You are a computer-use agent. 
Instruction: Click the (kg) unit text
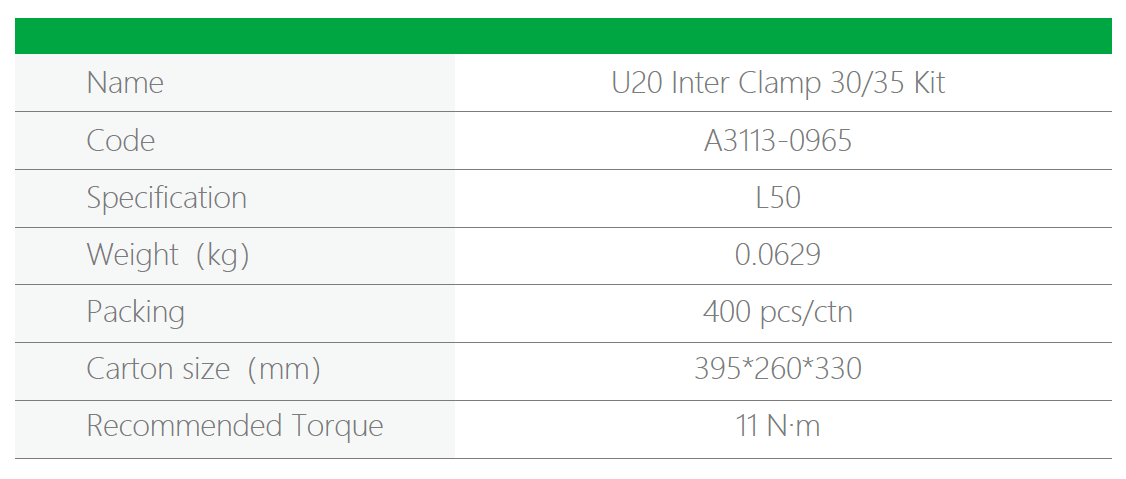pos(222,256)
